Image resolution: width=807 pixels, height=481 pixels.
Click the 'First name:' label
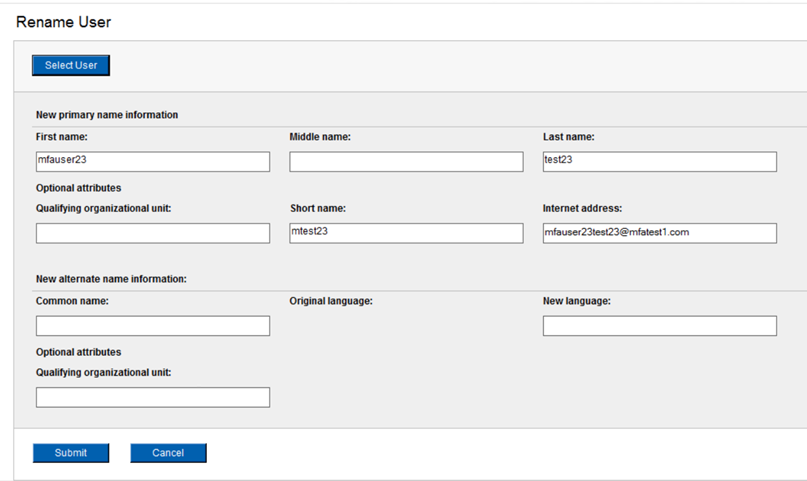tap(62, 137)
